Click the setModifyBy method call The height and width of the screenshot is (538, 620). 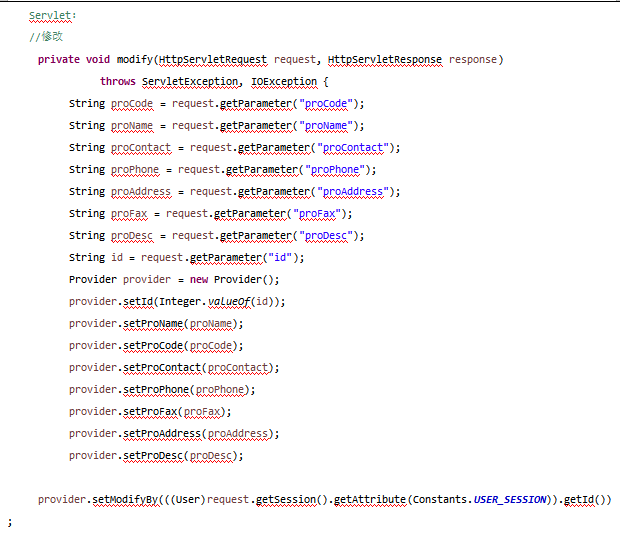tap(125, 500)
